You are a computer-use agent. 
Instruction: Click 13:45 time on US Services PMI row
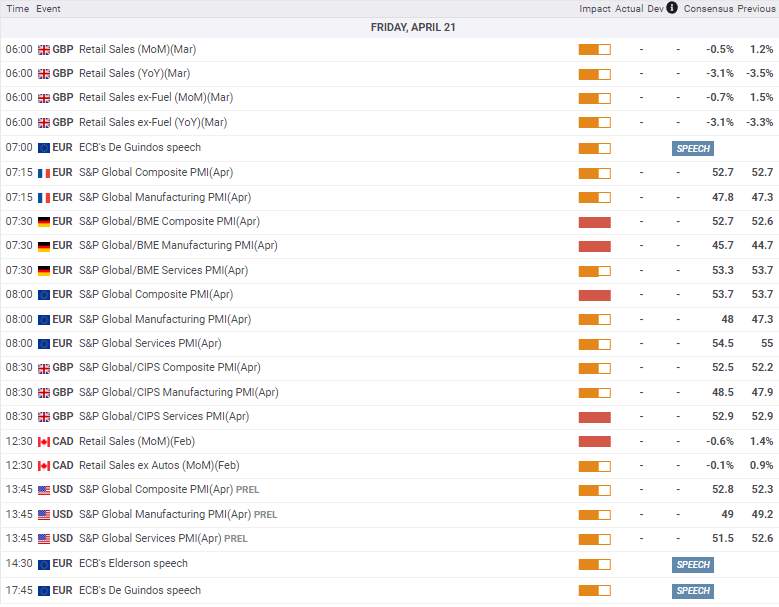(x=19, y=538)
